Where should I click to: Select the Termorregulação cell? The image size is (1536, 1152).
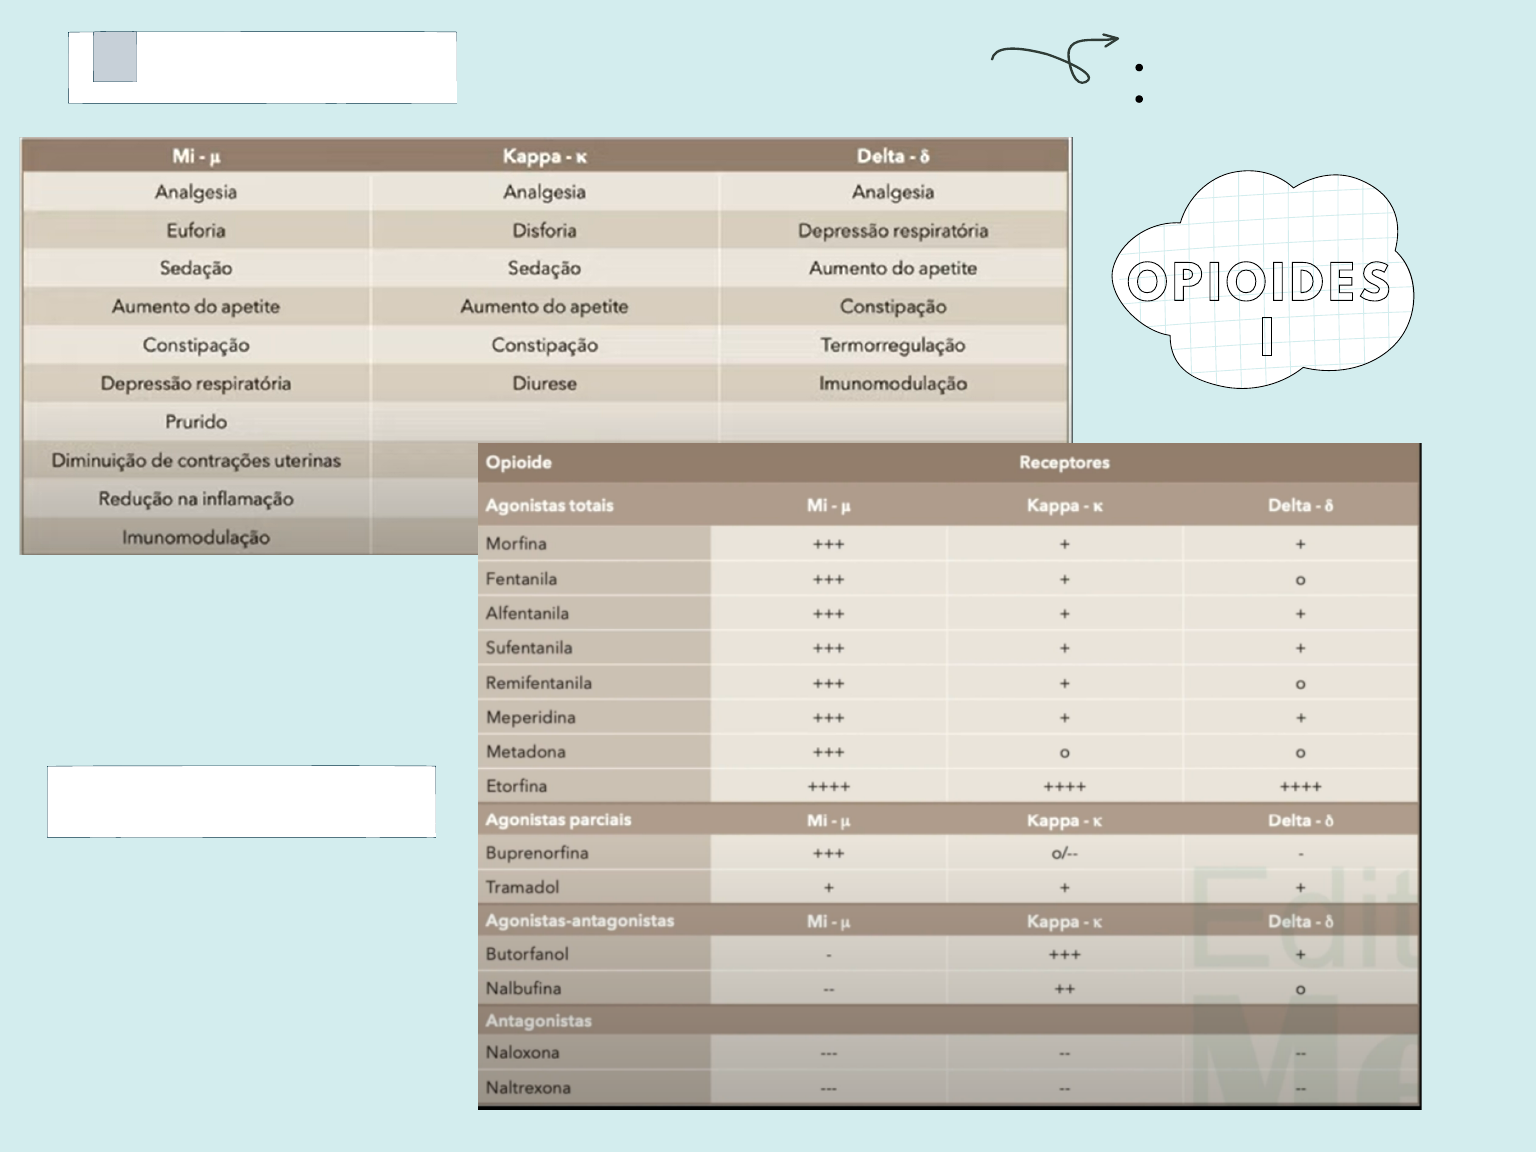(892, 346)
